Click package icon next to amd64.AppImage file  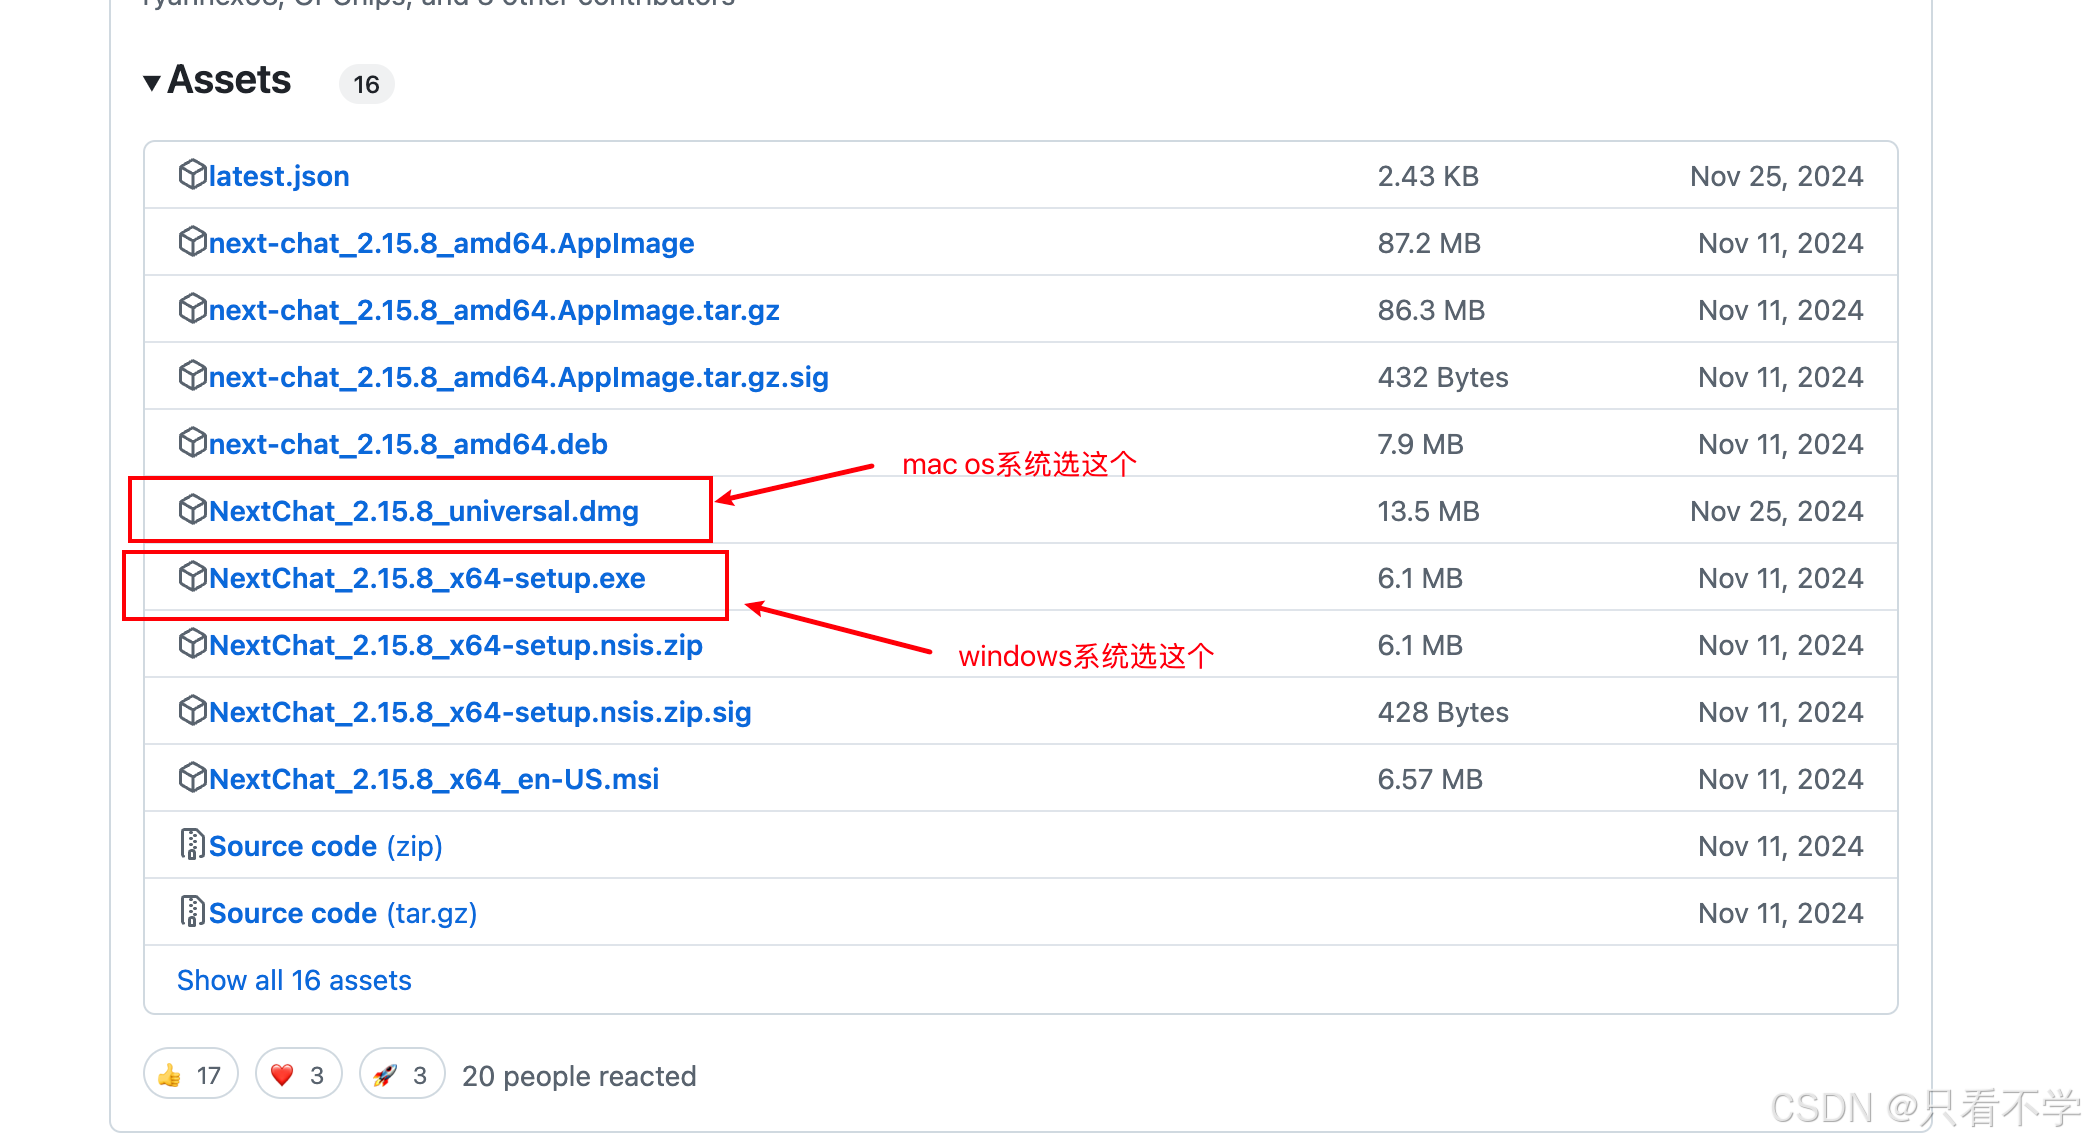(192, 242)
